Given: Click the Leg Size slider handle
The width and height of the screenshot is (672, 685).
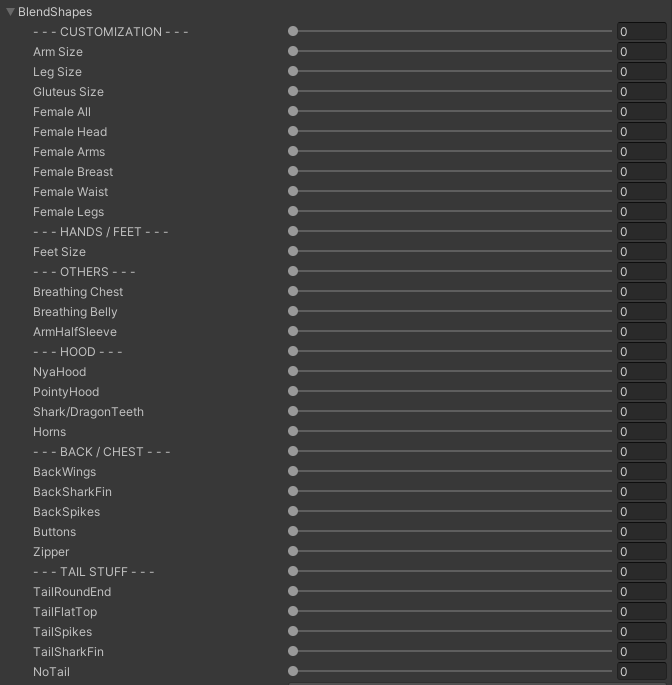Looking at the screenshot, I should click(293, 71).
